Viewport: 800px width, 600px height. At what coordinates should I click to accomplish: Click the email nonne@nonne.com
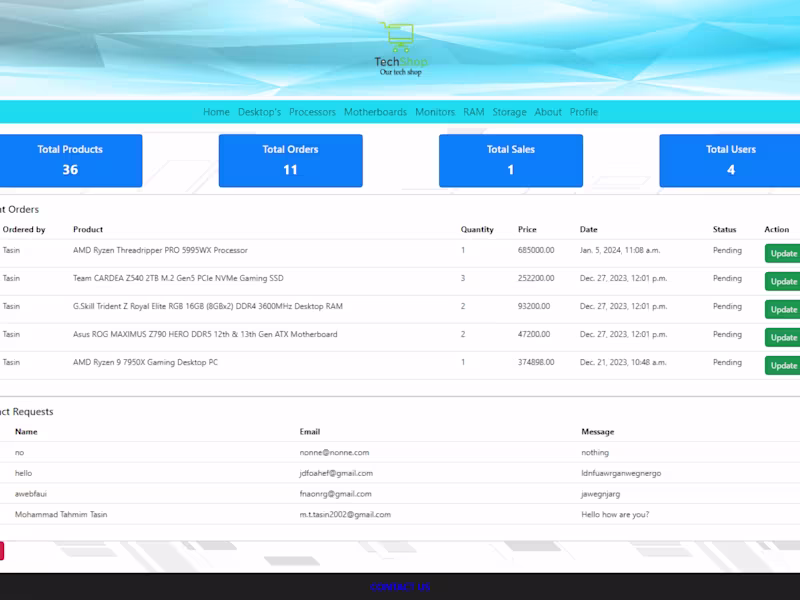(334, 453)
